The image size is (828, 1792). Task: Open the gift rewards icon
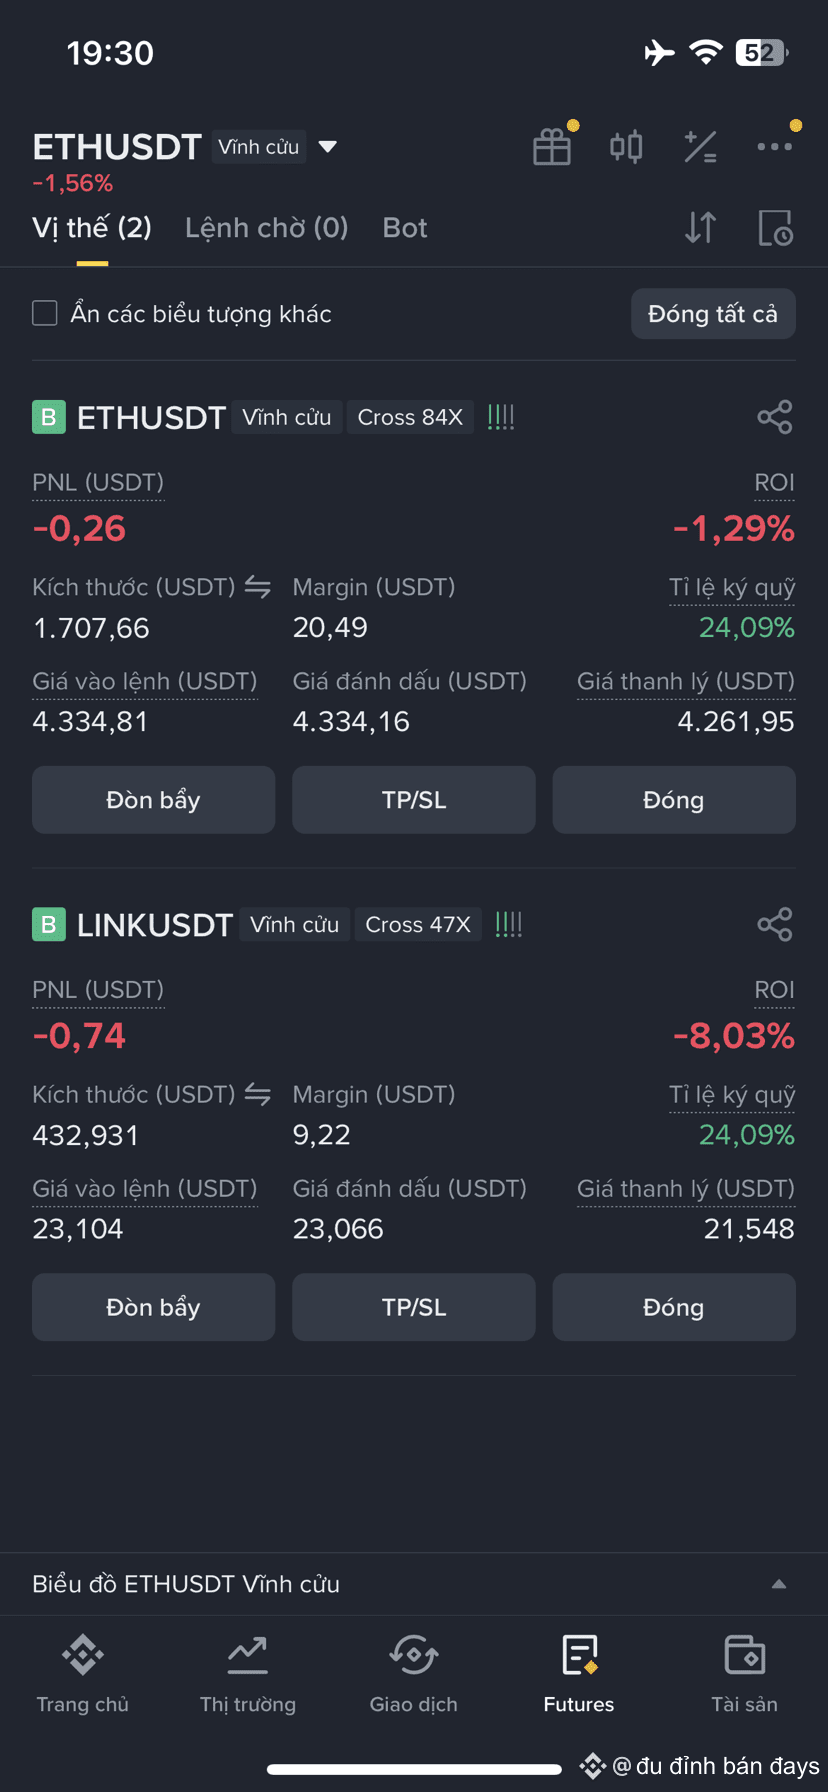pyautogui.click(x=552, y=147)
